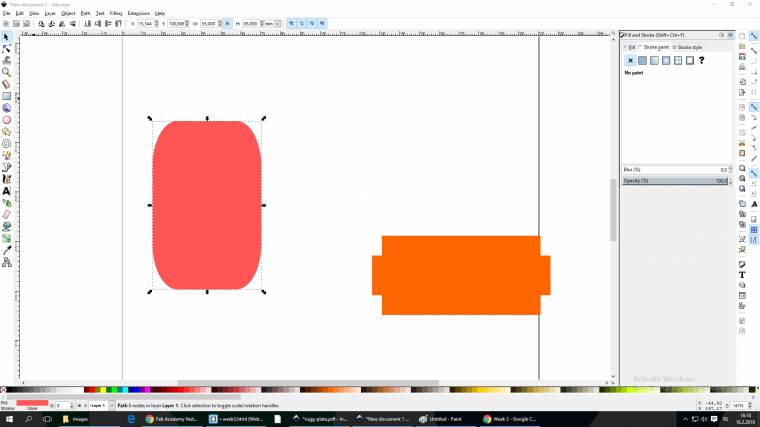Toggle lock width and height ratio
The width and height of the screenshot is (760, 427).
[227, 23]
